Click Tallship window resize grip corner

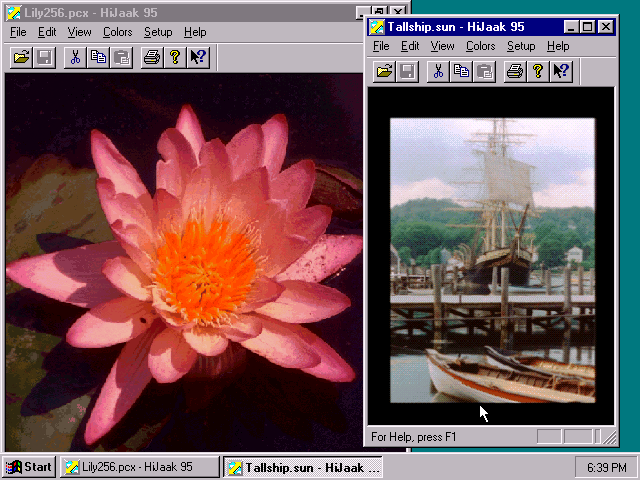click(x=610, y=437)
